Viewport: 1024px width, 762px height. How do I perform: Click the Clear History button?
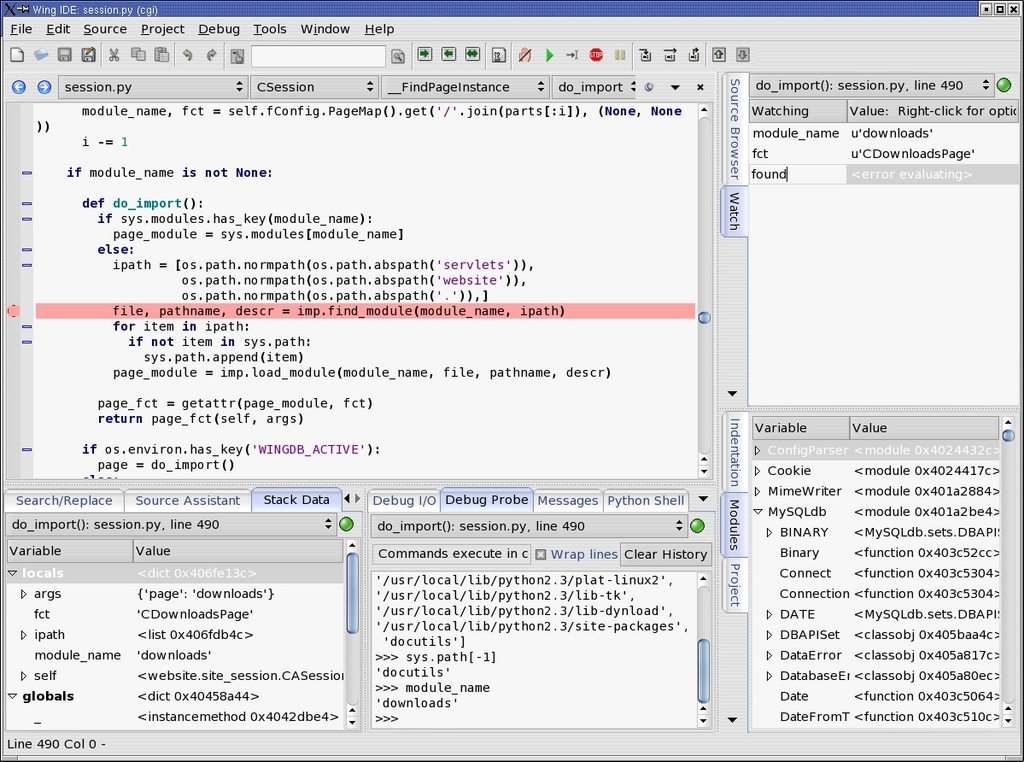[x=665, y=554]
